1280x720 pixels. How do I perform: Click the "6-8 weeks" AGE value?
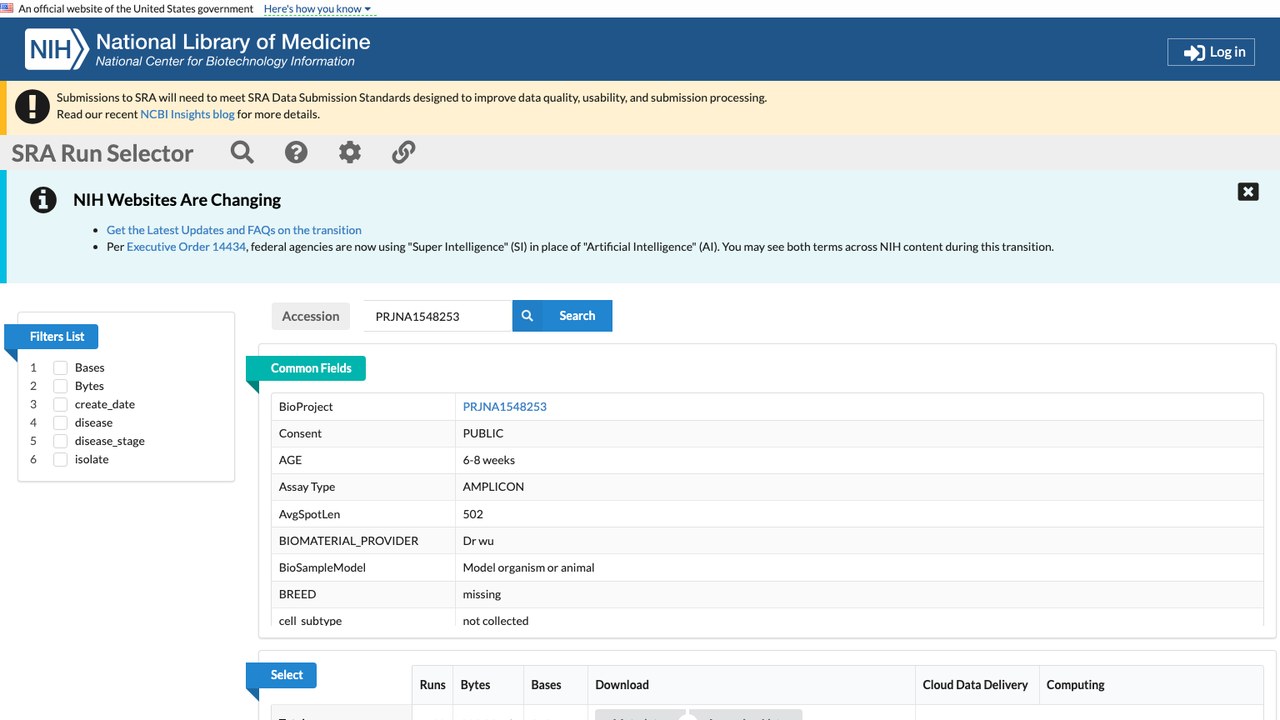pos(489,460)
